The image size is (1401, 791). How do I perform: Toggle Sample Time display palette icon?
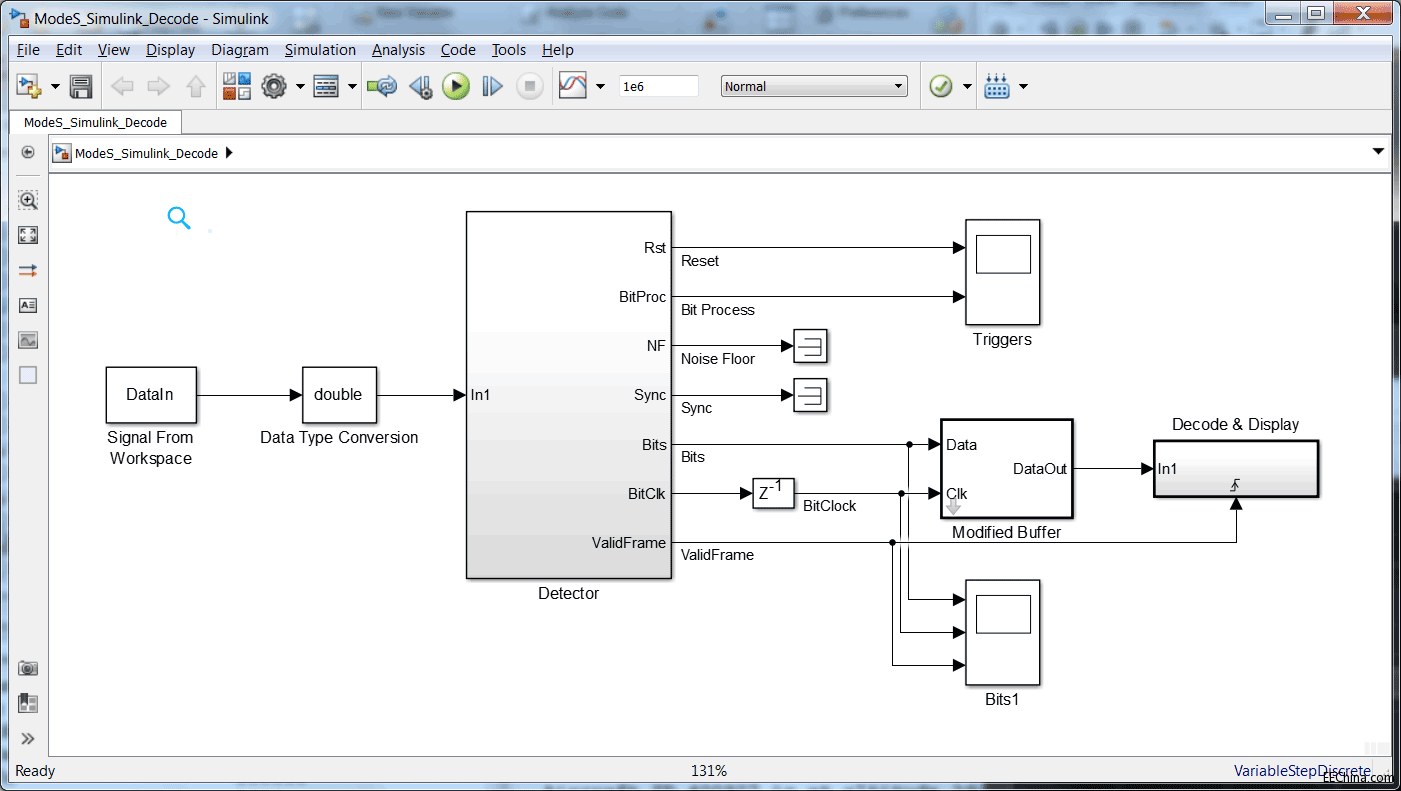point(28,270)
